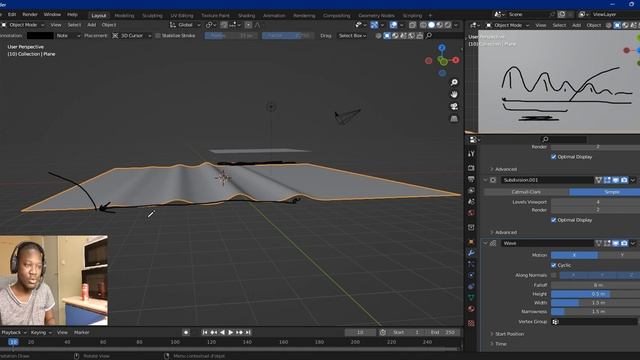The image size is (640, 360).
Task: Open the Output properties tab icon
Action: tap(471, 179)
